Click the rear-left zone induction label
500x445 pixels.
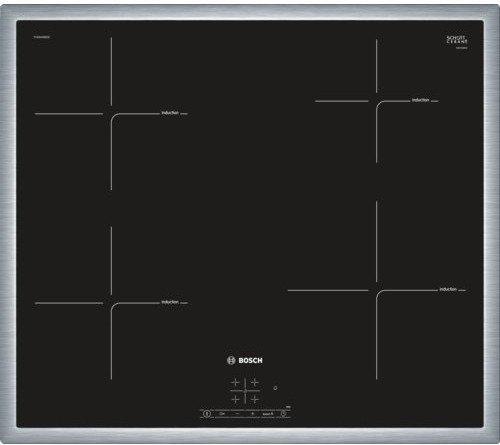170,113
